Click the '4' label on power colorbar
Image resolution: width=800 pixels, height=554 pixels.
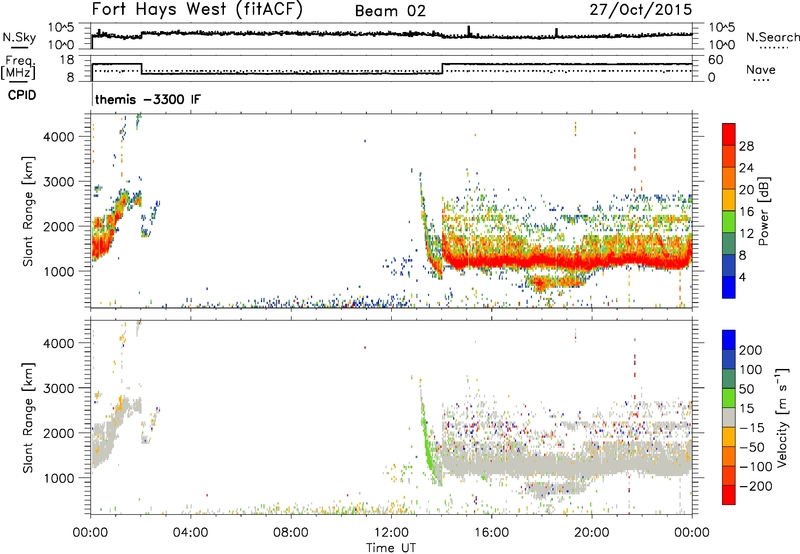pyautogui.click(x=743, y=277)
